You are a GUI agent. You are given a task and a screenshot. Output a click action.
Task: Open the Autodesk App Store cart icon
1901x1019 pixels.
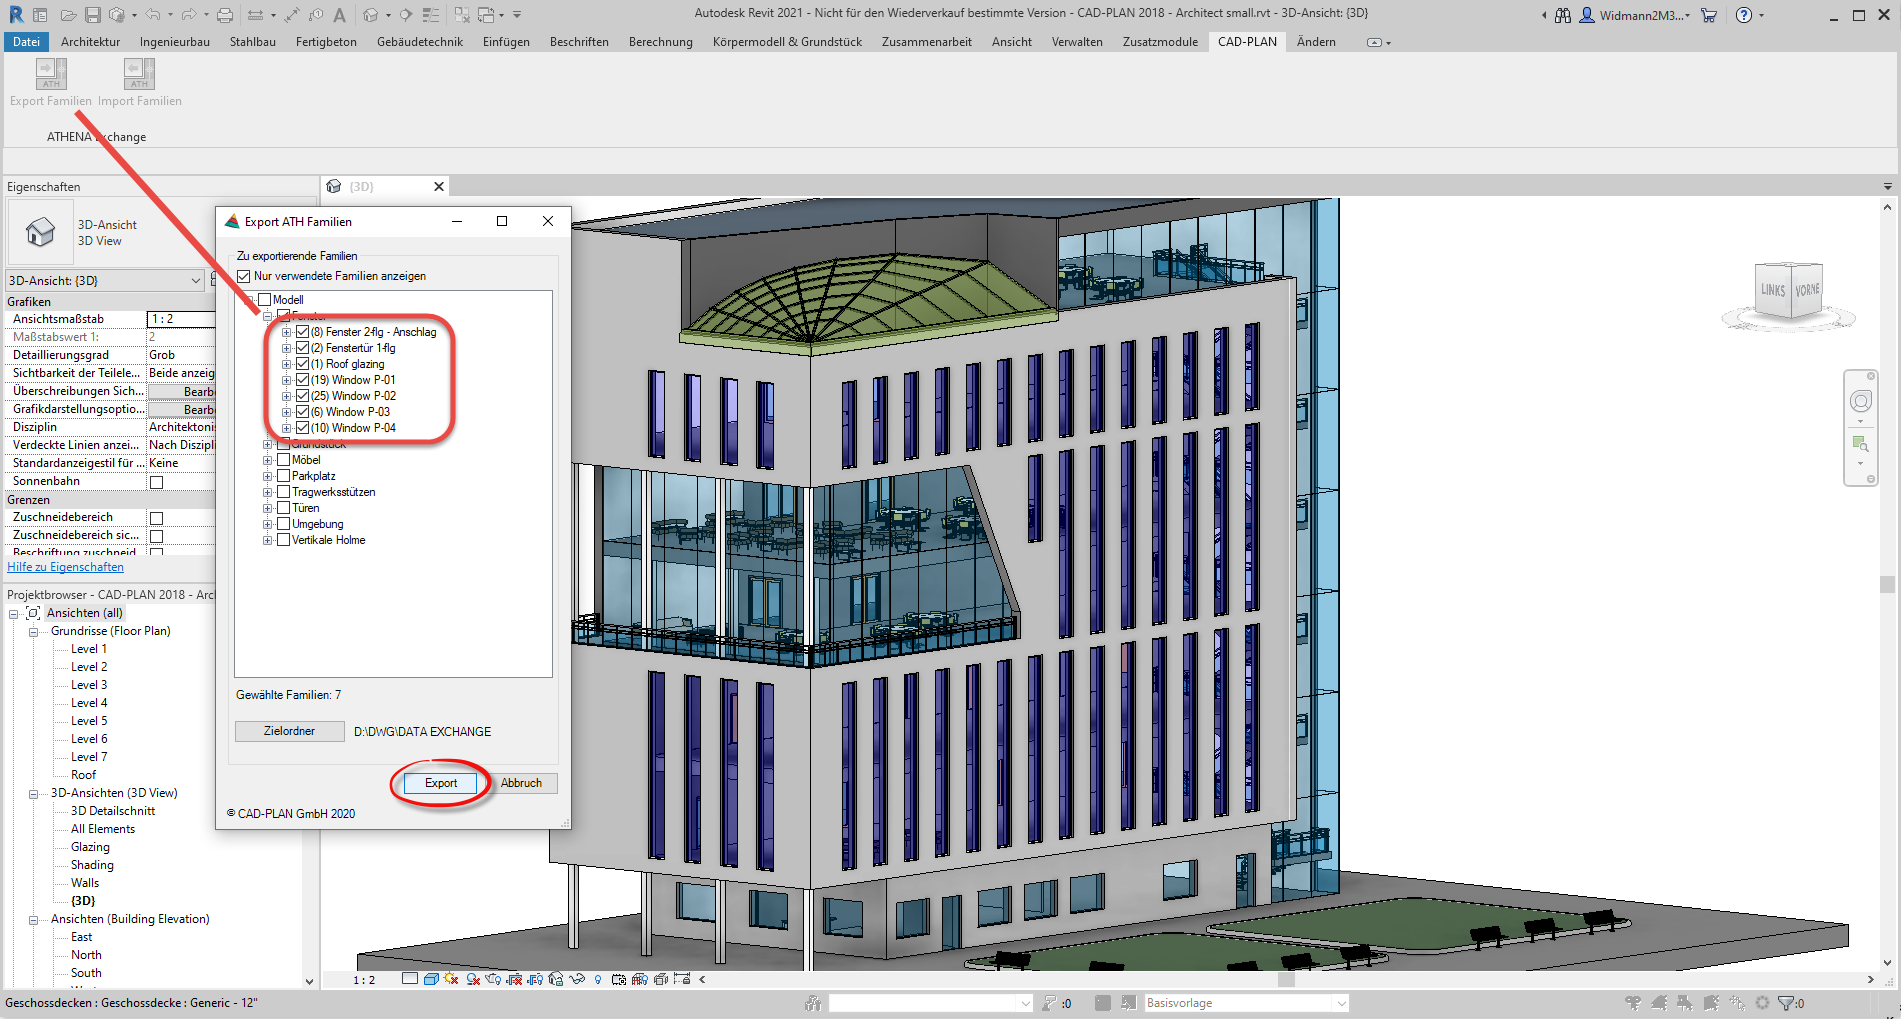tap(1709, 15)
